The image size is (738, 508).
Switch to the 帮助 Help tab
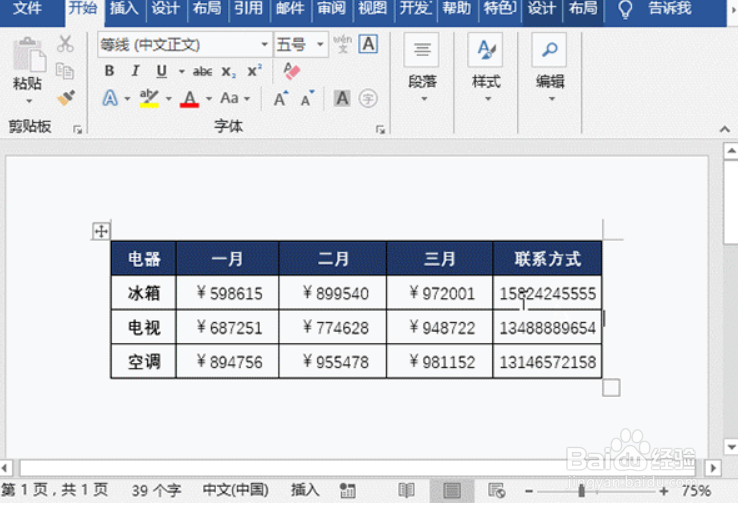coord(457,8)
